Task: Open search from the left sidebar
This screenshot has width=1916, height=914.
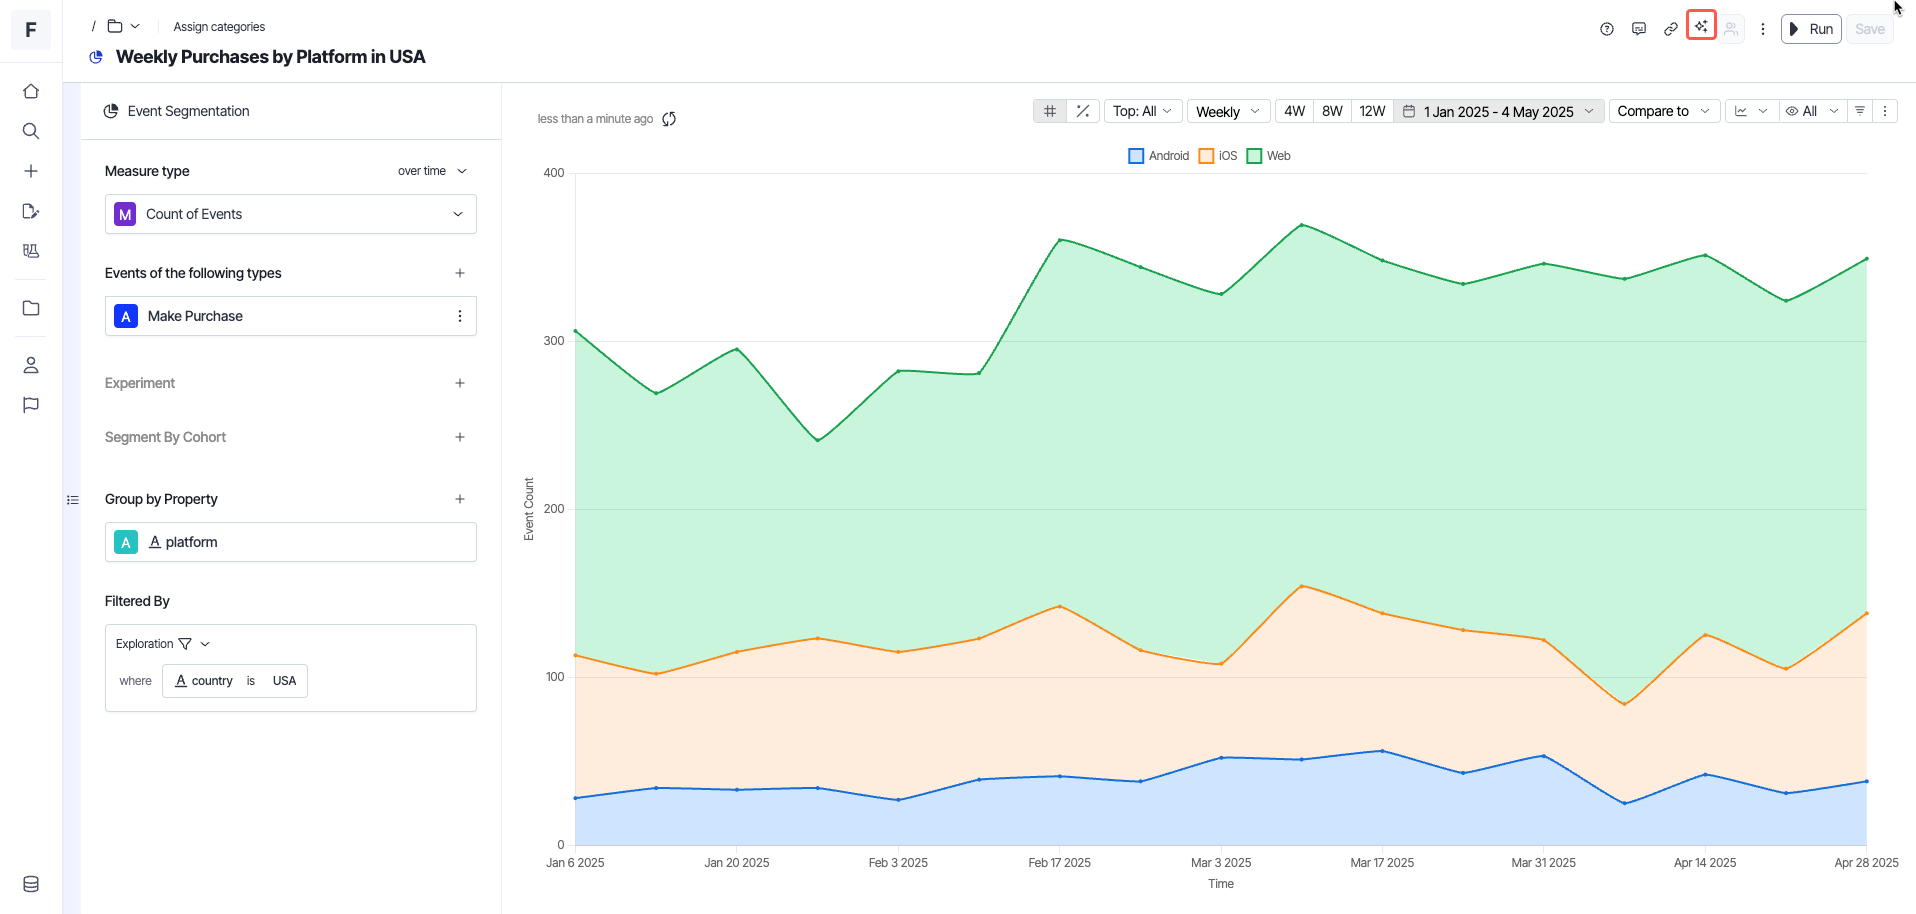Action: point(31,131)
